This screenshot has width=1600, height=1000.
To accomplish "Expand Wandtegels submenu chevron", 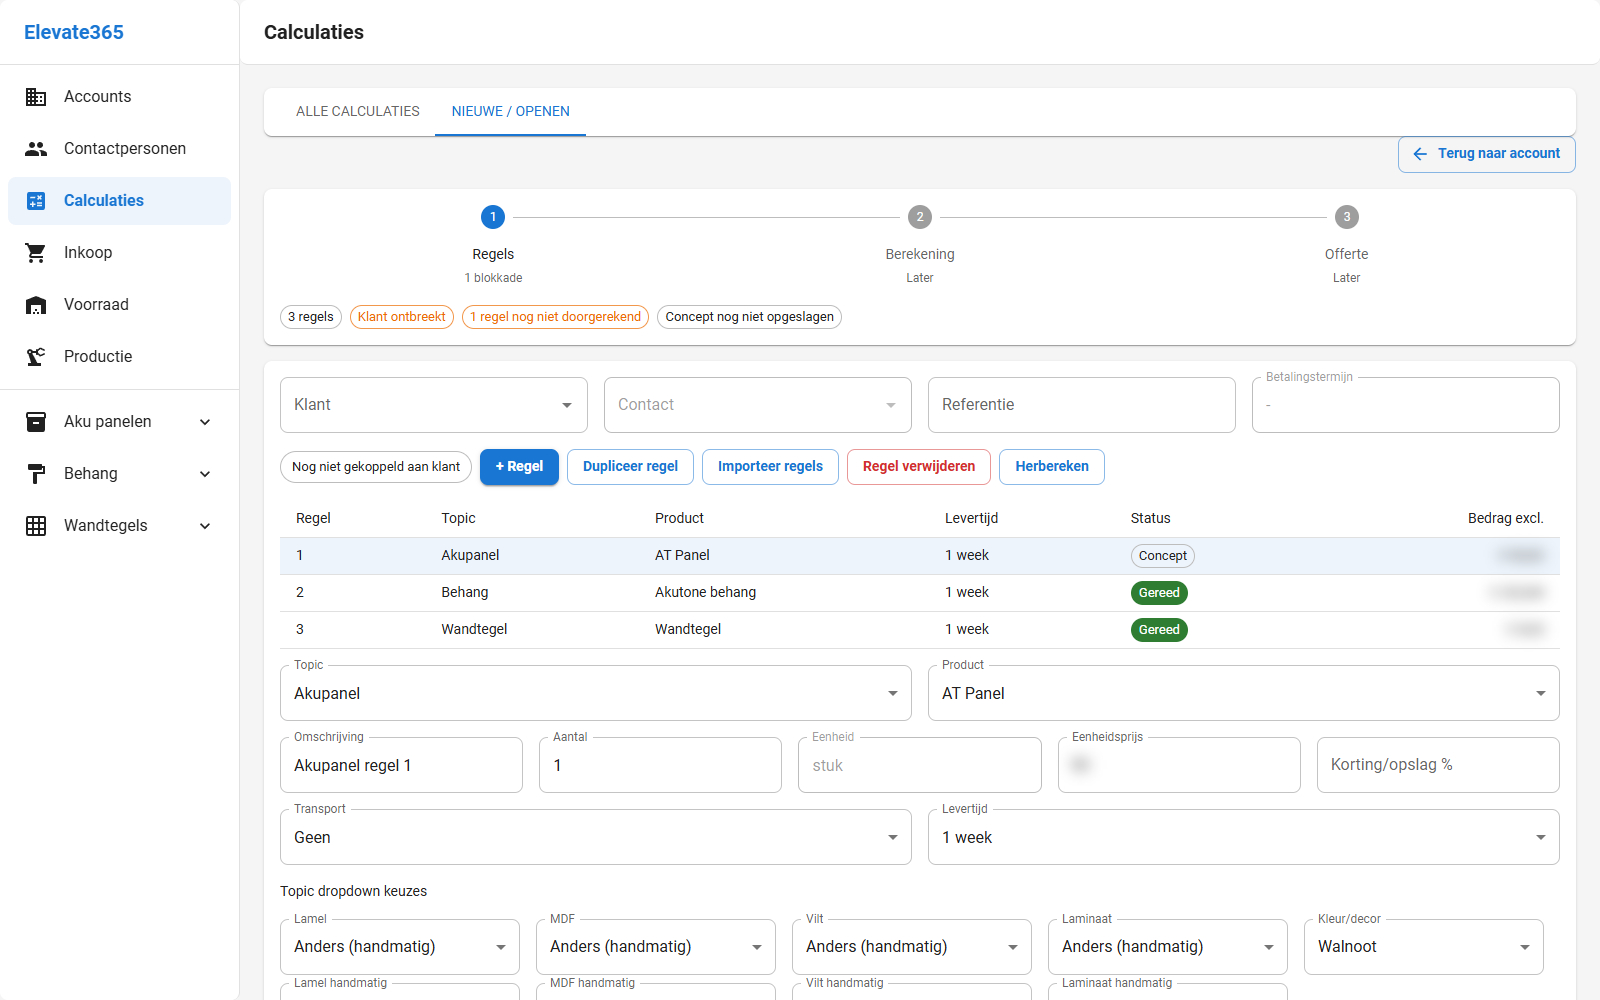I will (x=205, y=526).
